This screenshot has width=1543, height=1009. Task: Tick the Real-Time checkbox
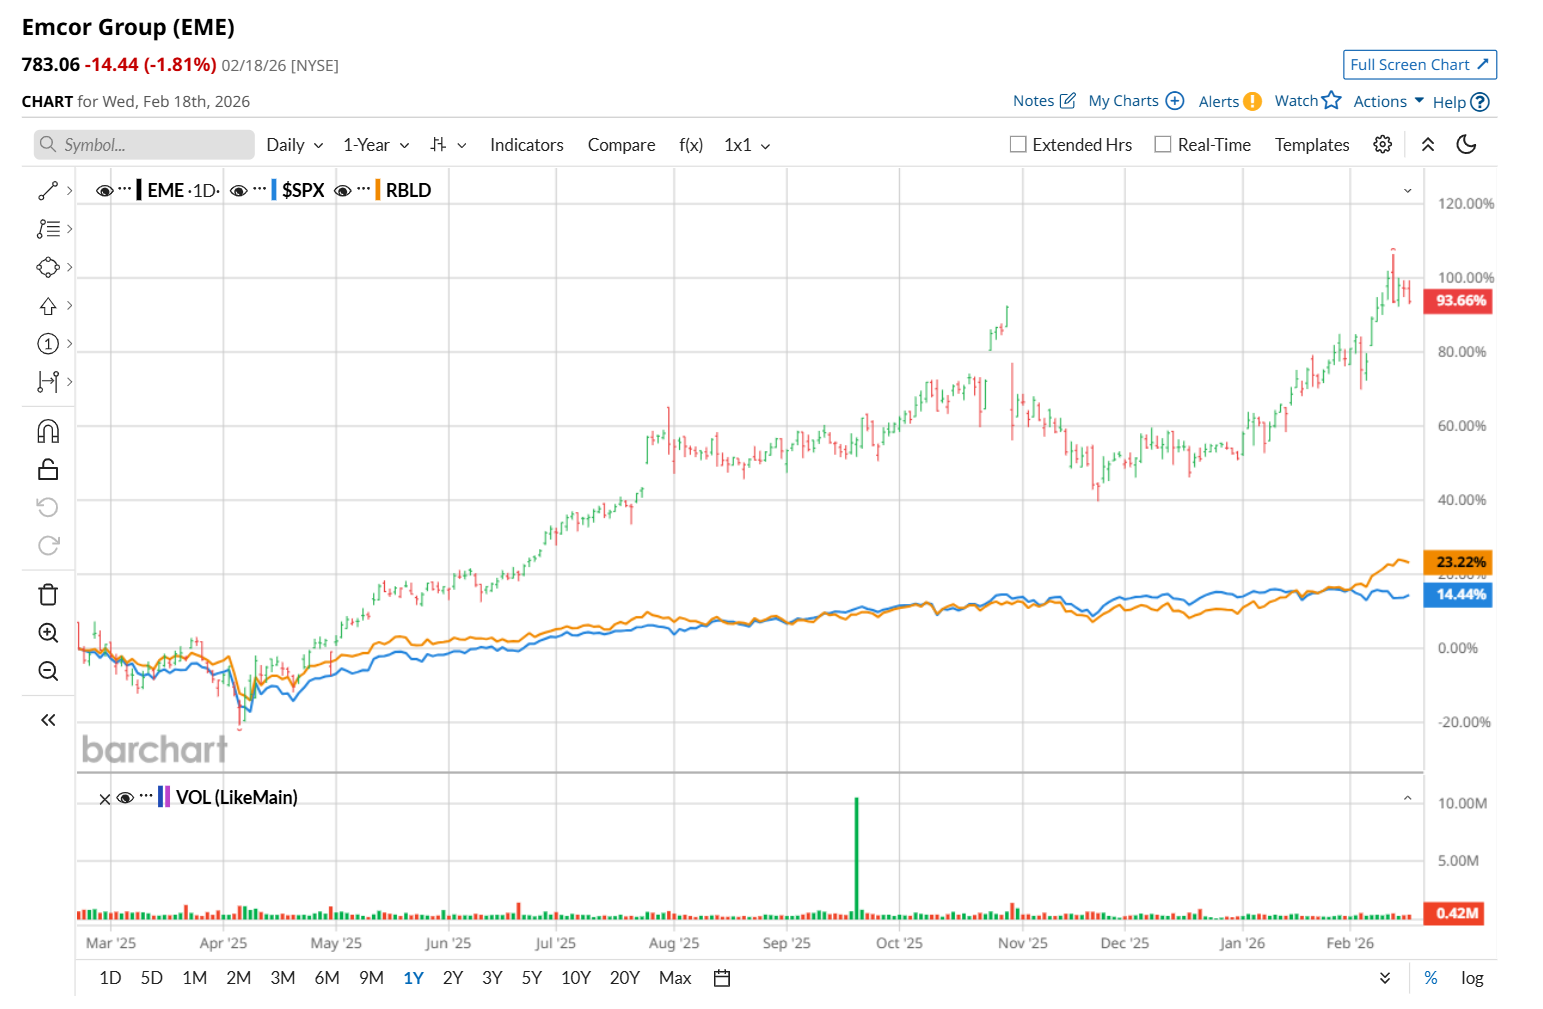pyautogui.click(x=1163, y=145)
